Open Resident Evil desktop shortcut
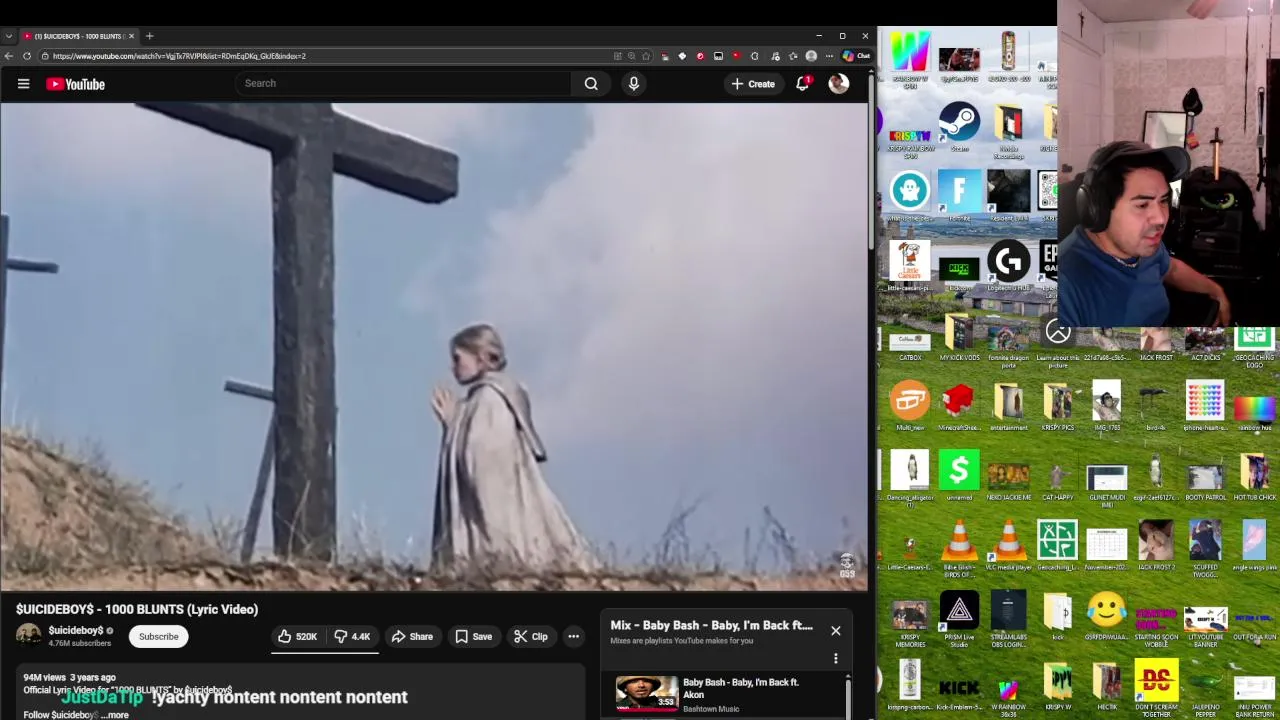 (1008, 196)
